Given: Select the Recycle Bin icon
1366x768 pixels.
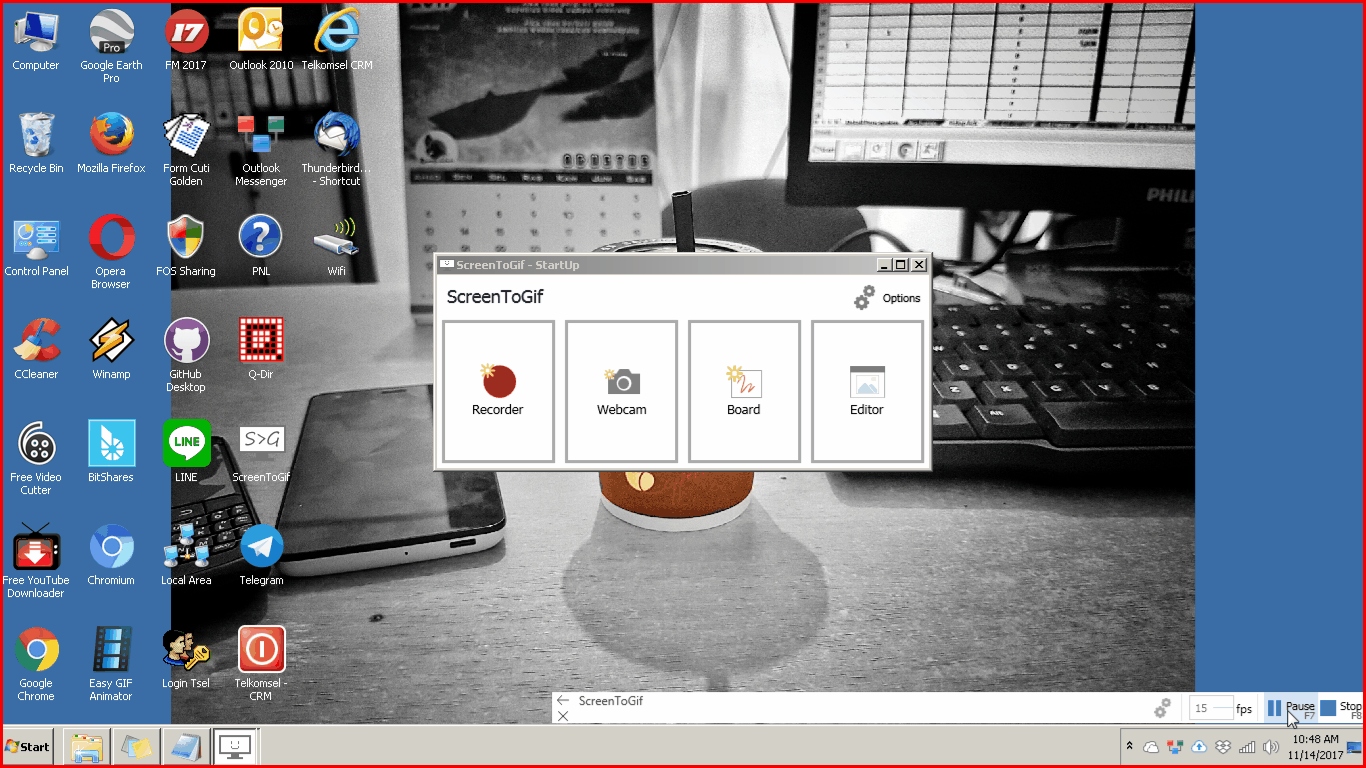Looking at the screenshot, I should point(36,144).
